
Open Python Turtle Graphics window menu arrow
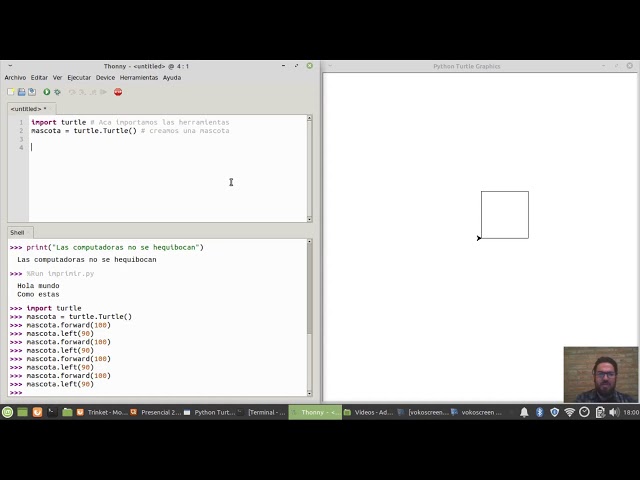(330, 65)
